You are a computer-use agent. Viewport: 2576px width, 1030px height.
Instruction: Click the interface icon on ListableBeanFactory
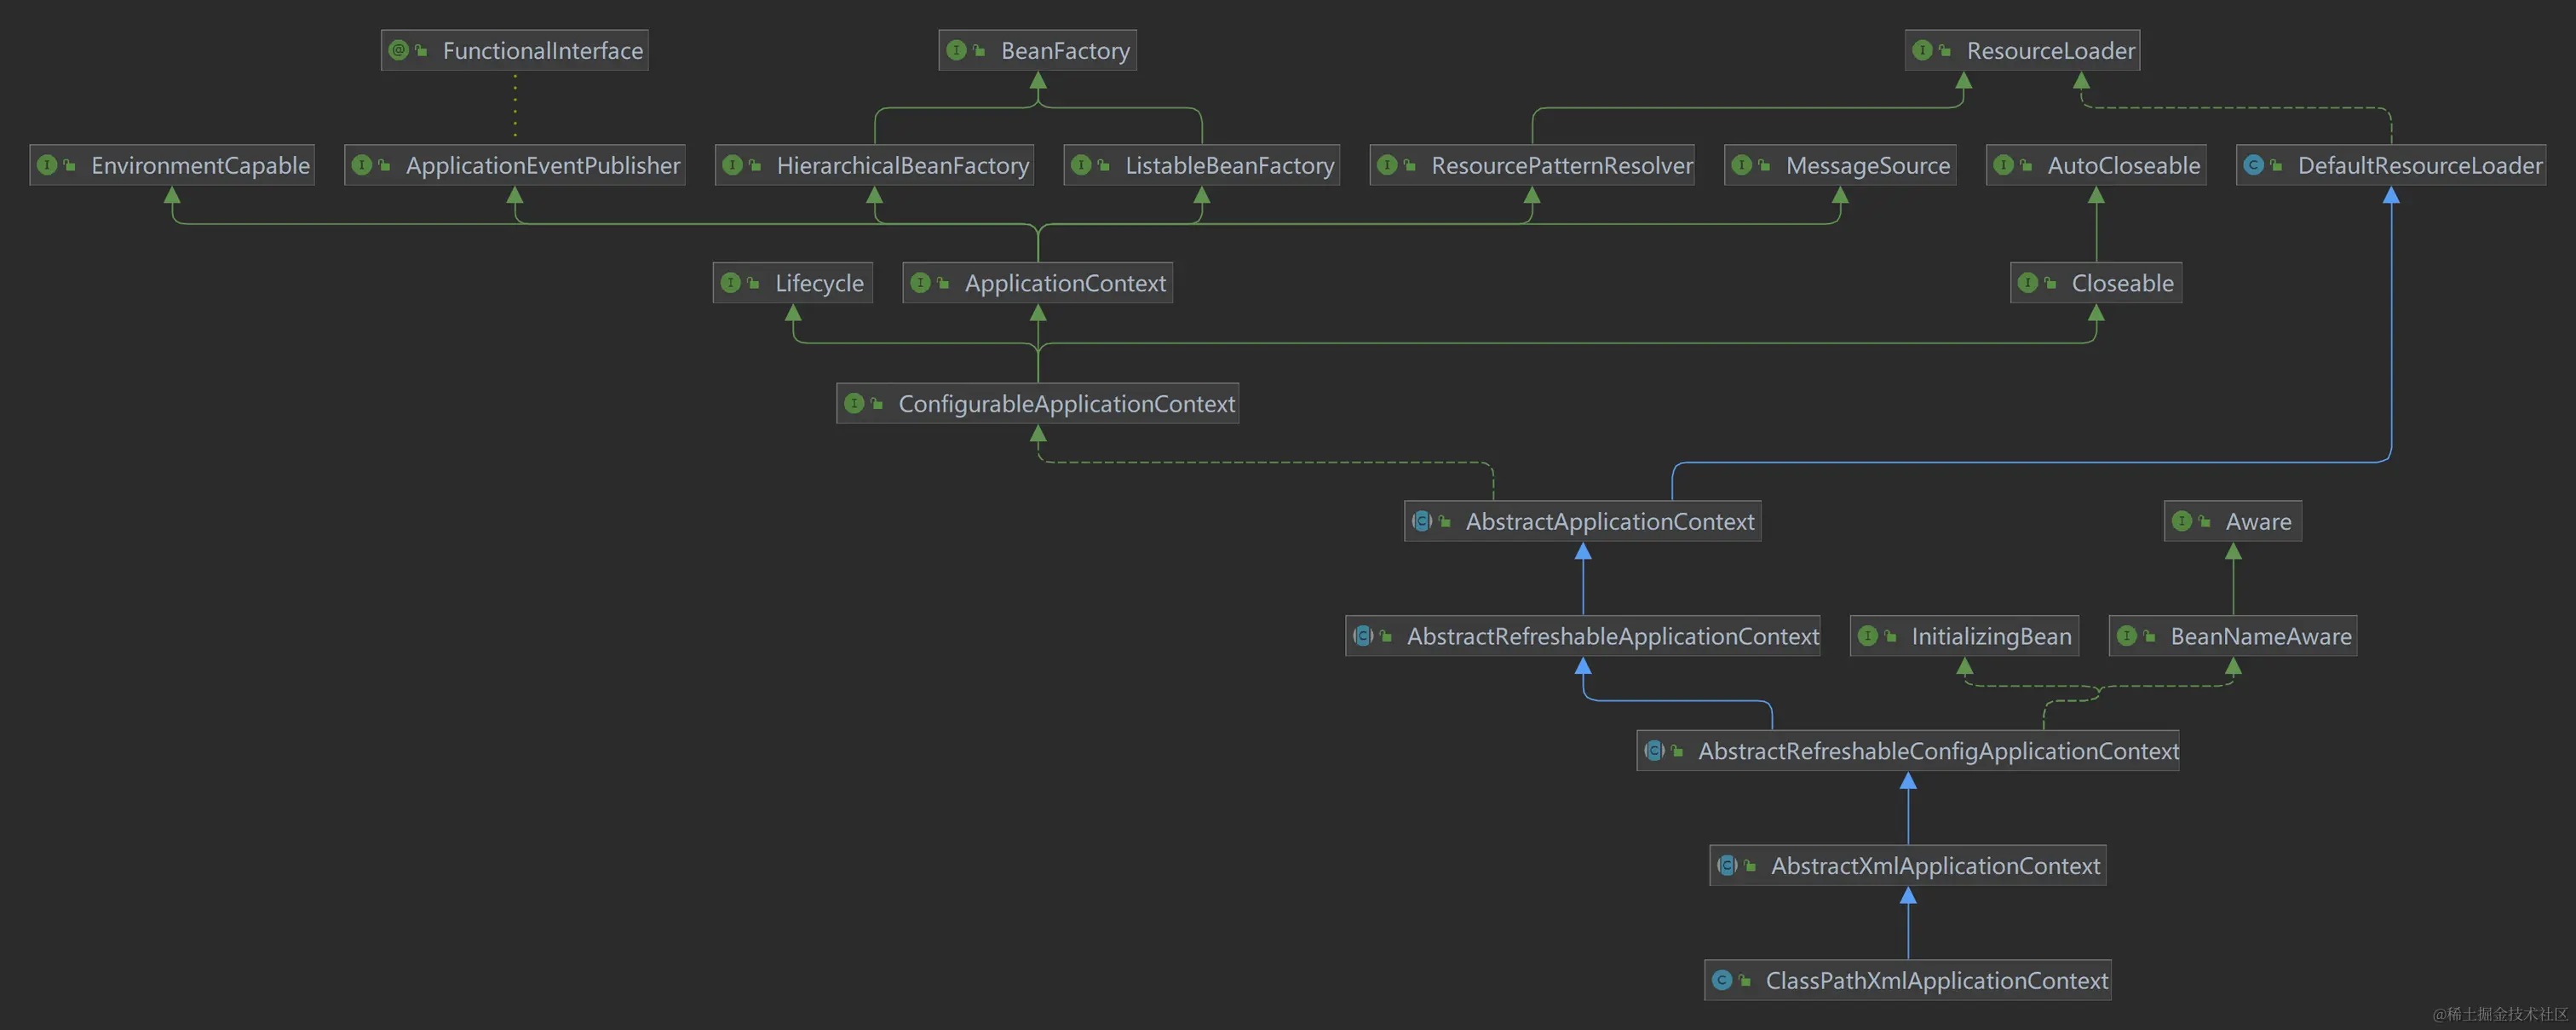tap(1081, 165)
